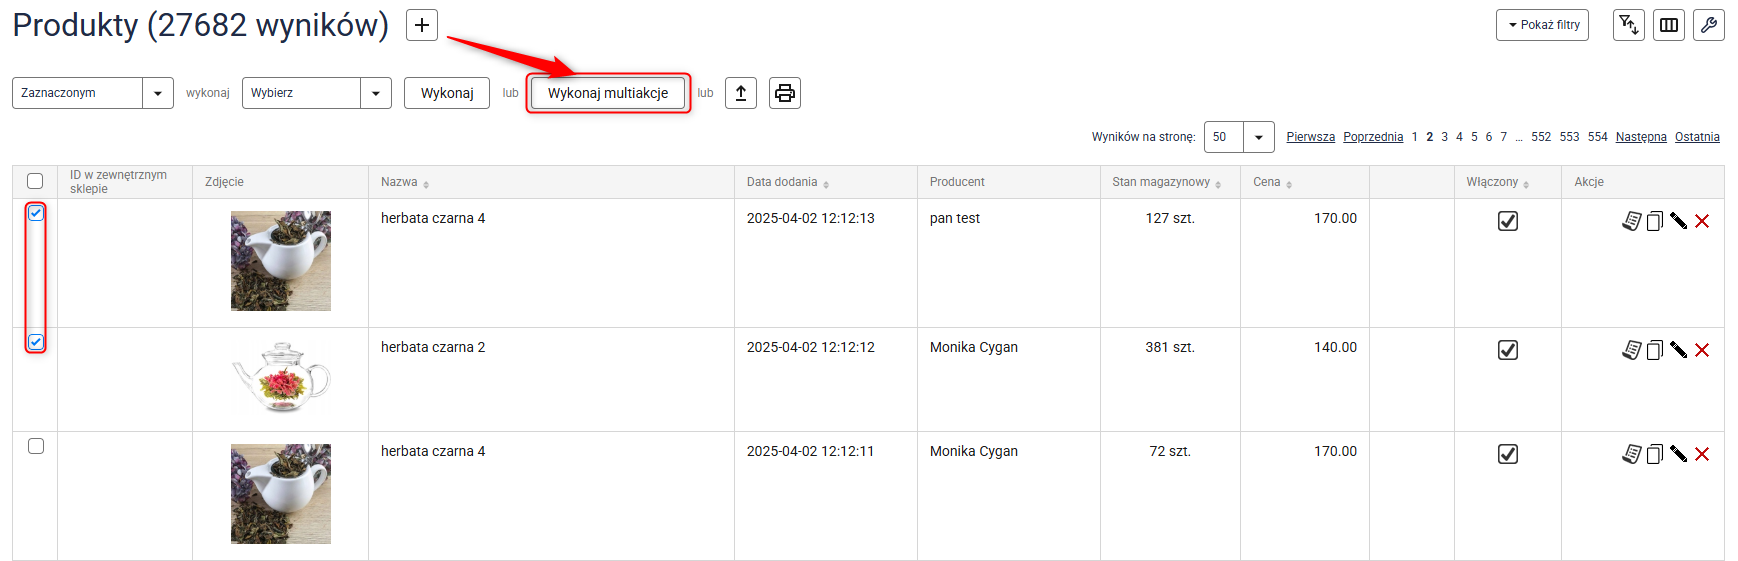Click the Wykonaj multiakcje button
This screenshot has width=1738, height=561.
[x=608, y=93]
